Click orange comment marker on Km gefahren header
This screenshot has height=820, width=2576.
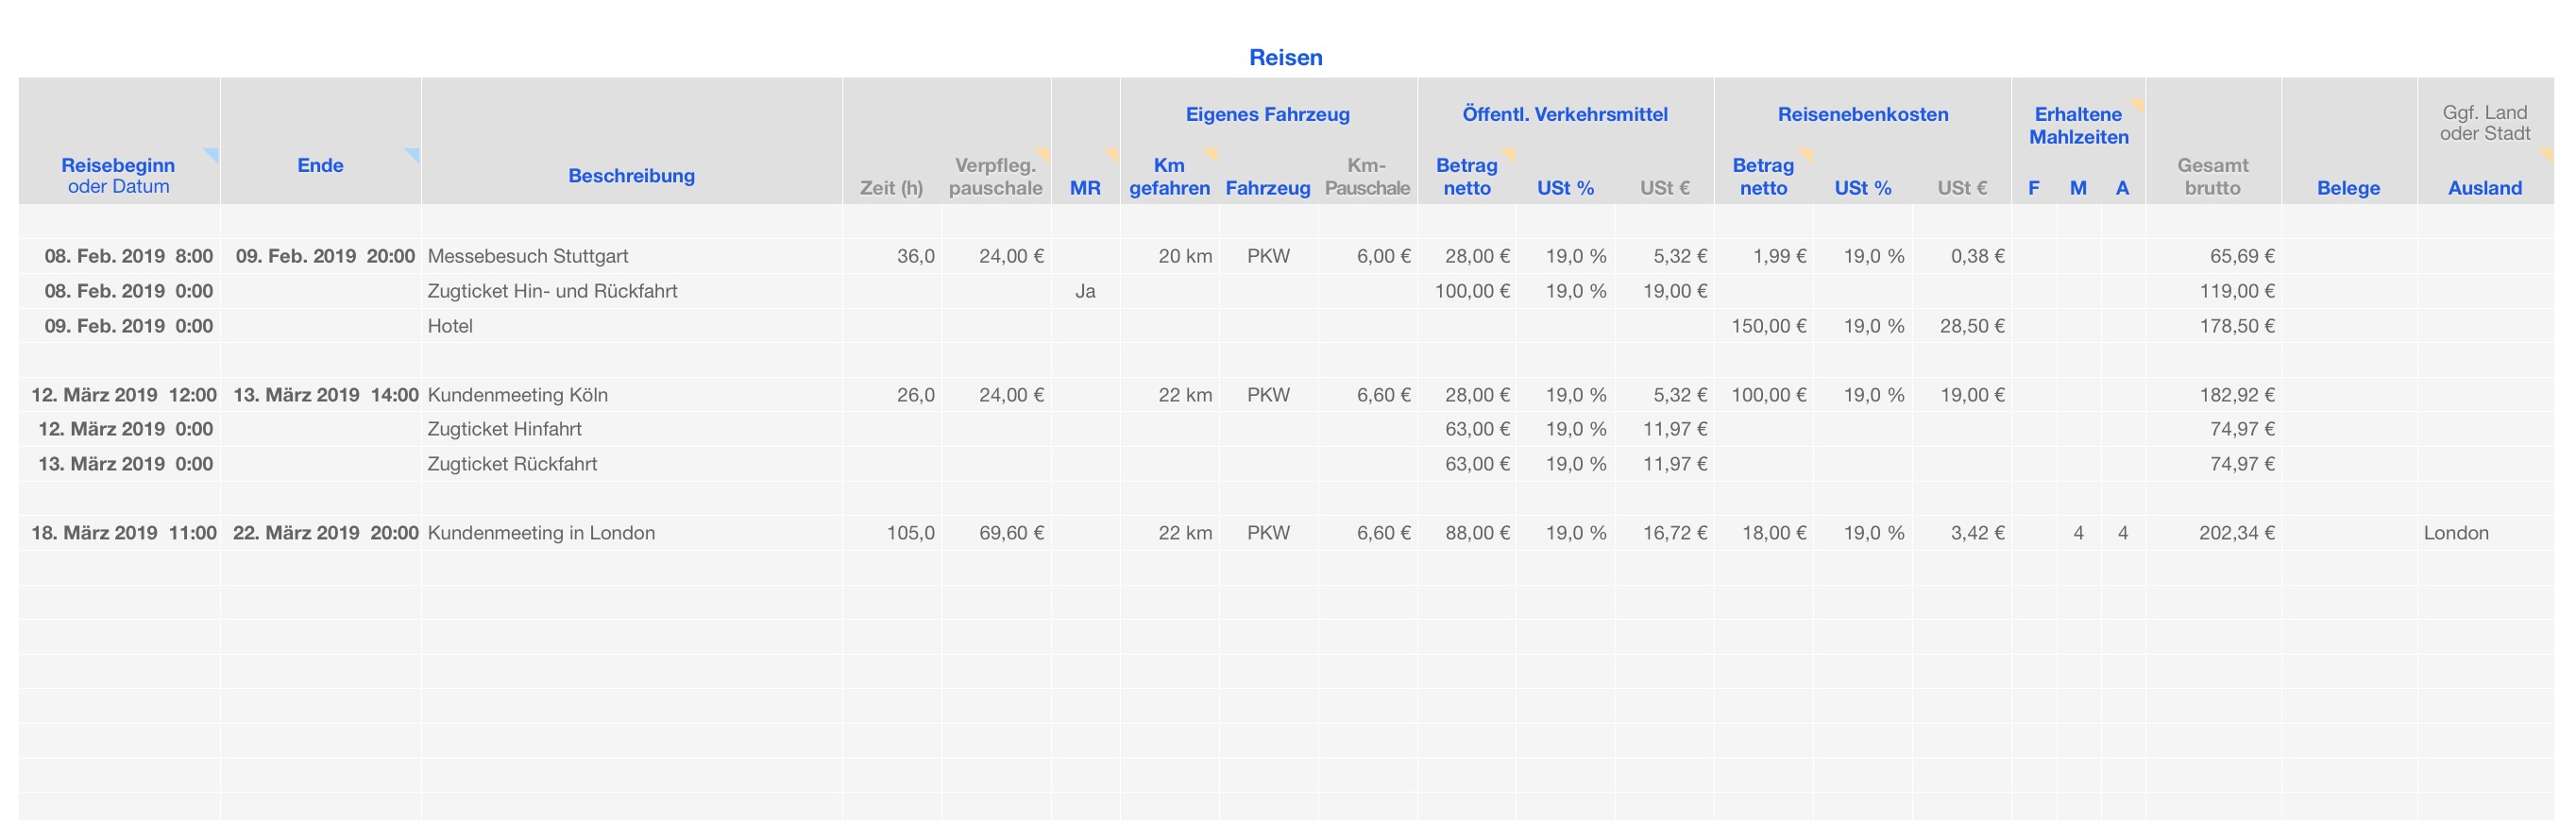pos(1212,153)
